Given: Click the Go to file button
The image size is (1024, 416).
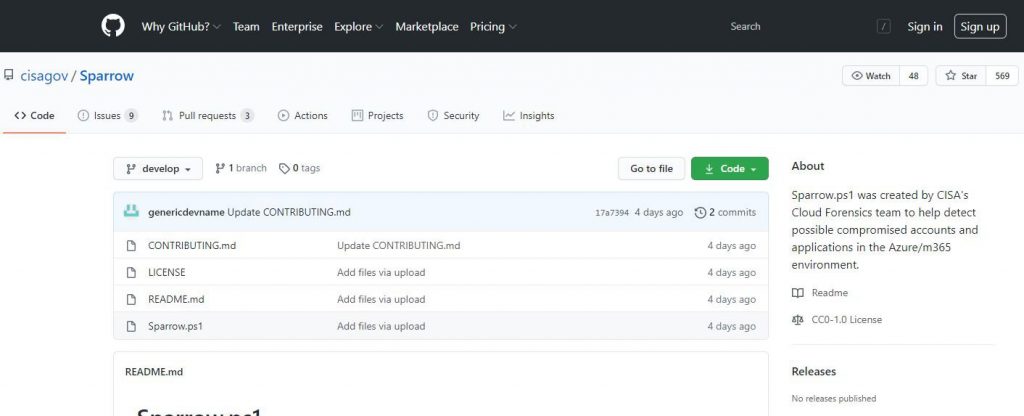Looking at the screenshot, I should click(651, 168).
